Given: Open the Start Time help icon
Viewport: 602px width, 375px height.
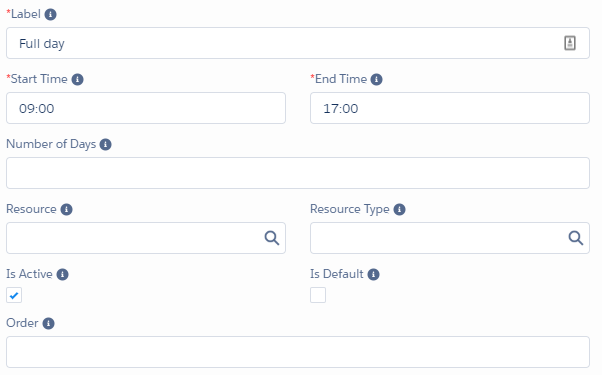Looking at the screenshot, I should coord(78,79).
